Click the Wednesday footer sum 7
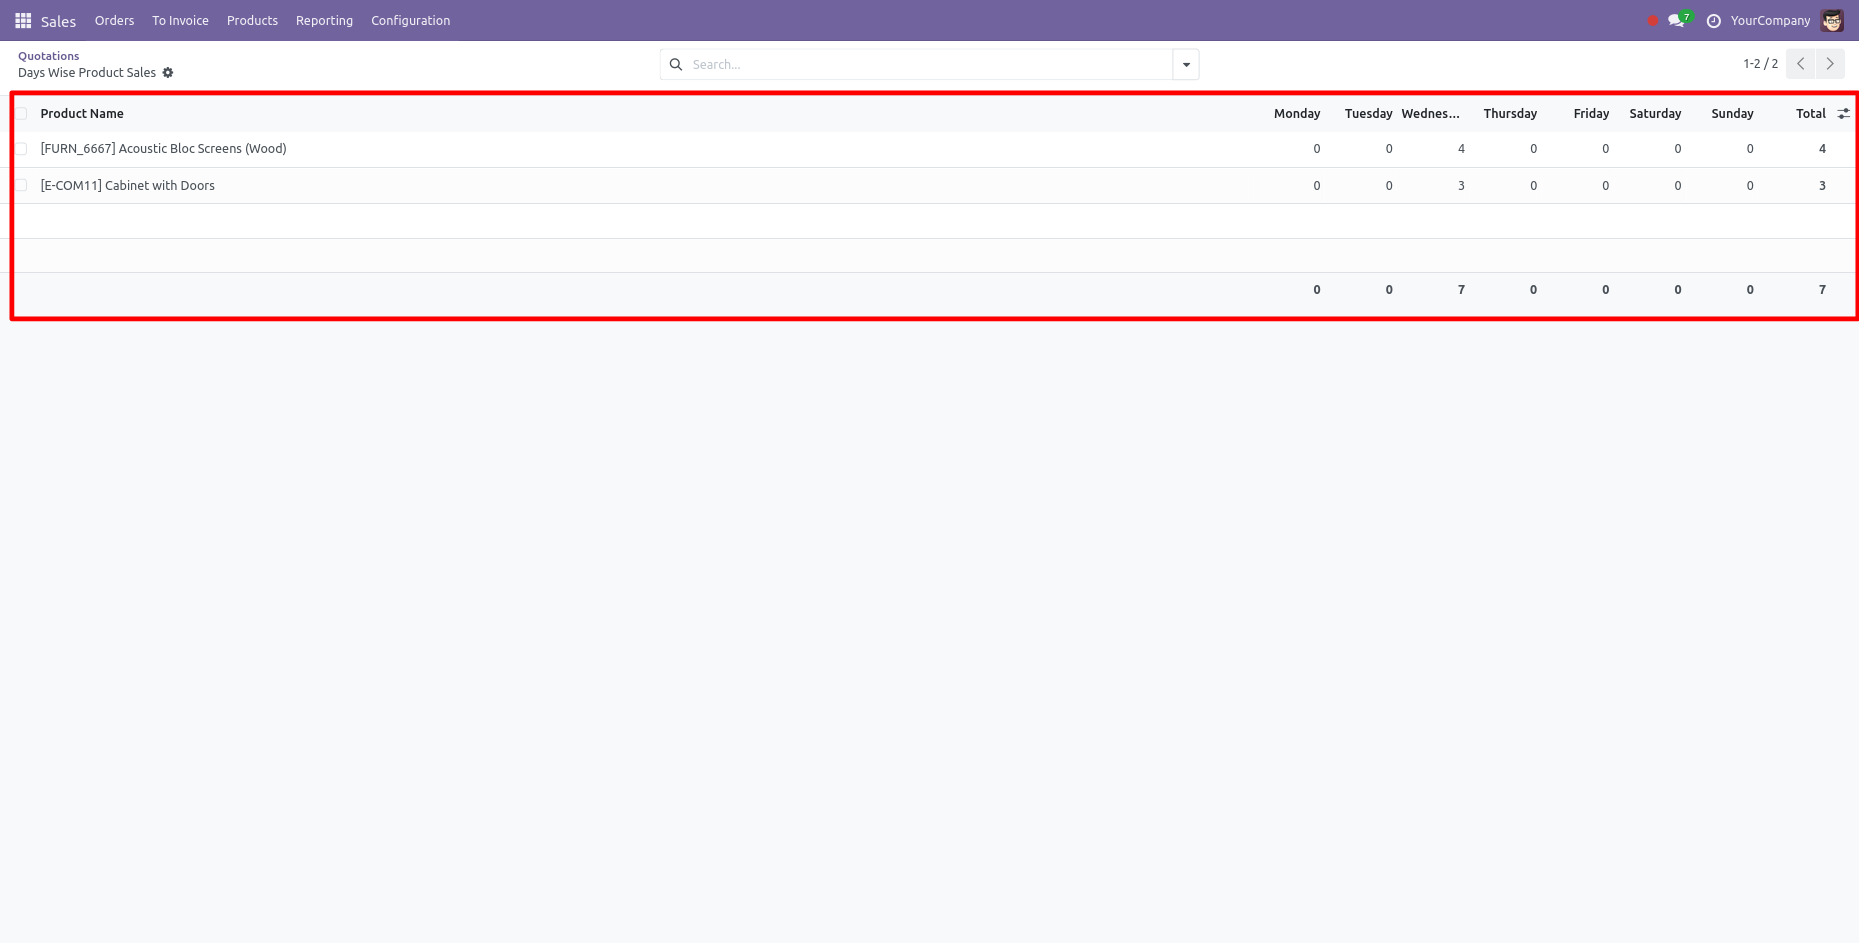 click(x=1461, y=290)
